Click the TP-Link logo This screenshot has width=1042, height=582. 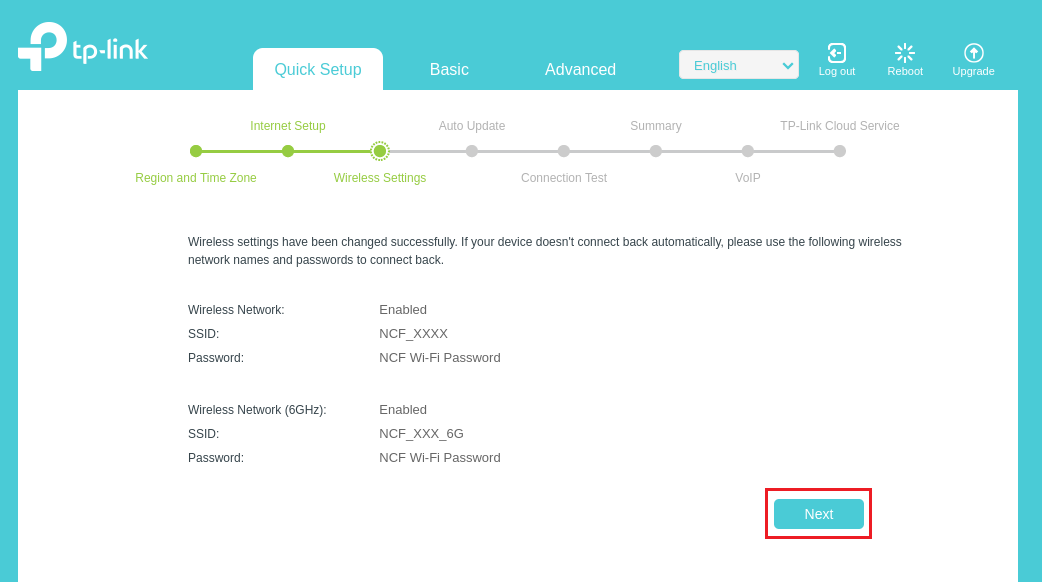pyautogui.click(x=82, y=47)
